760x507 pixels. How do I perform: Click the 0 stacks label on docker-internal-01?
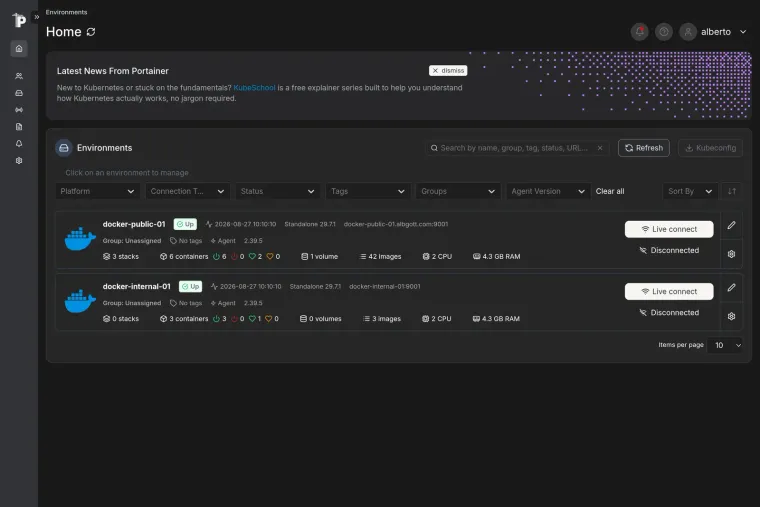121,319
